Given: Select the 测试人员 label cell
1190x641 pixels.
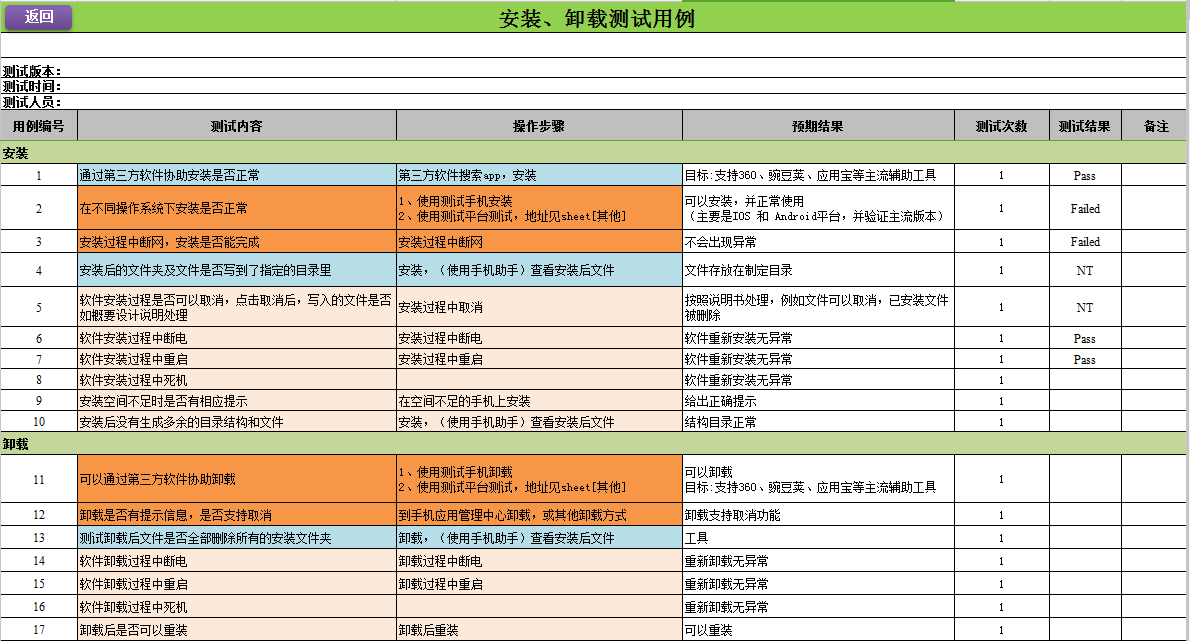Looking at the screenshot, I should click(x=32, y=102).
